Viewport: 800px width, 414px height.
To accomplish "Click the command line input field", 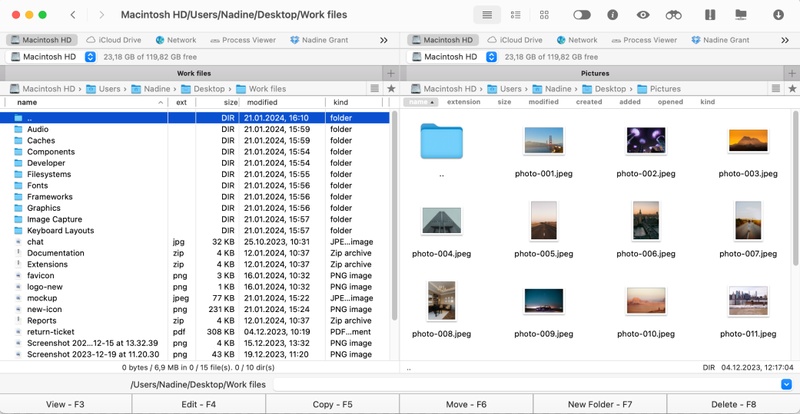I will point(526,384).
